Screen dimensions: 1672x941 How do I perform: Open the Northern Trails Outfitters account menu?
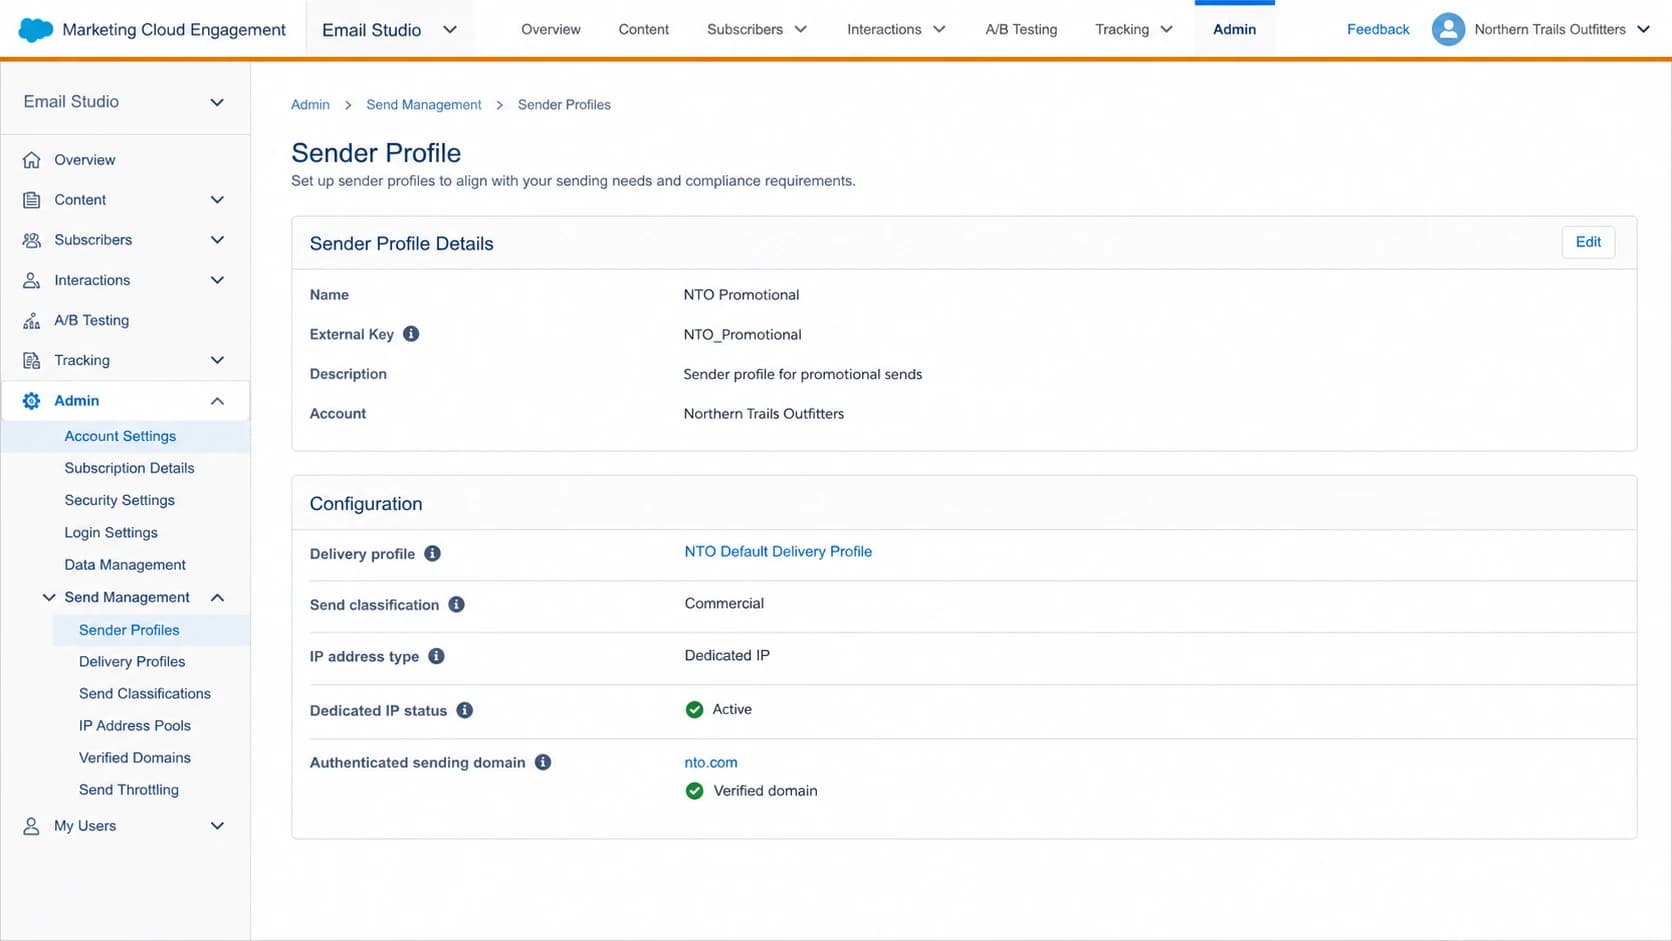(1643, 30)
